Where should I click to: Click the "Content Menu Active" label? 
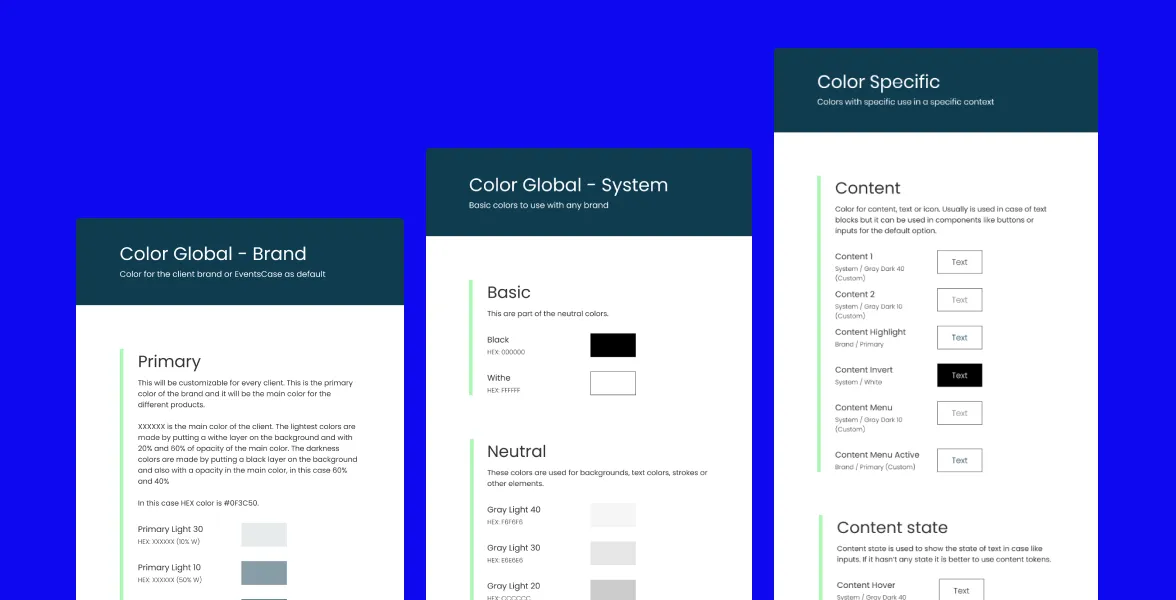click(877, 454)
